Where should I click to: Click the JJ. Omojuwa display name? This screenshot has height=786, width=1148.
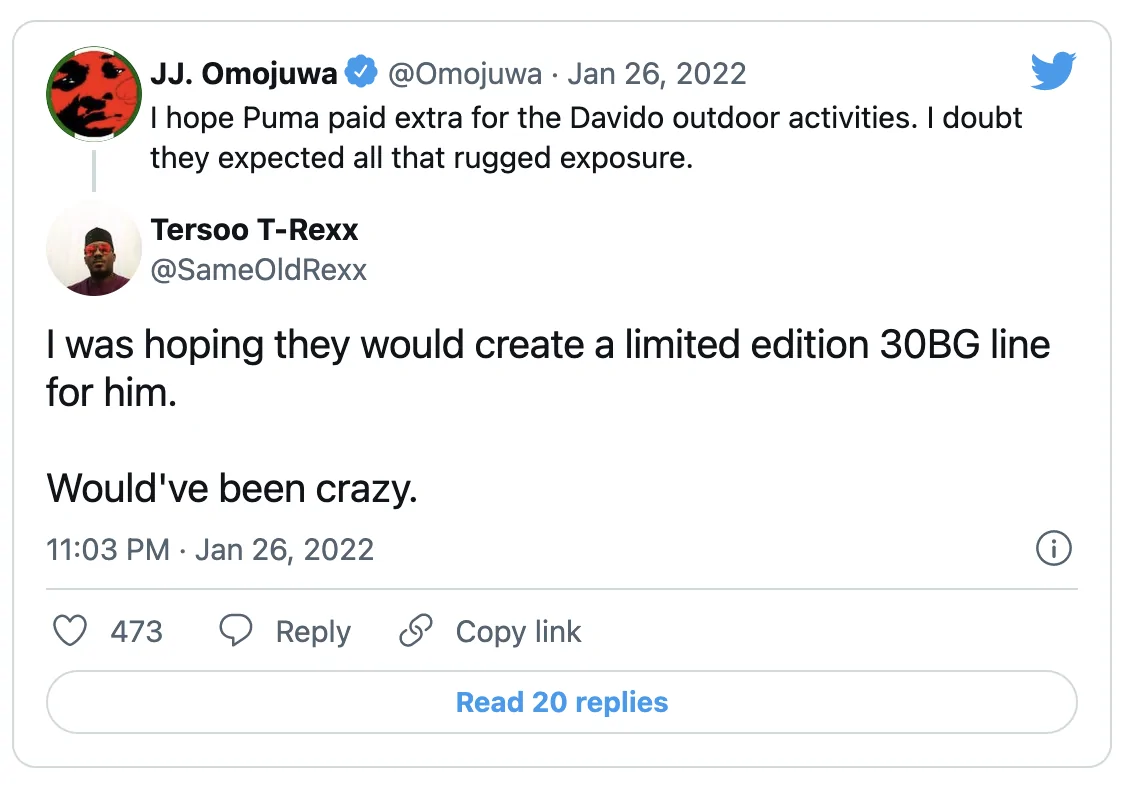click(244, 73)
